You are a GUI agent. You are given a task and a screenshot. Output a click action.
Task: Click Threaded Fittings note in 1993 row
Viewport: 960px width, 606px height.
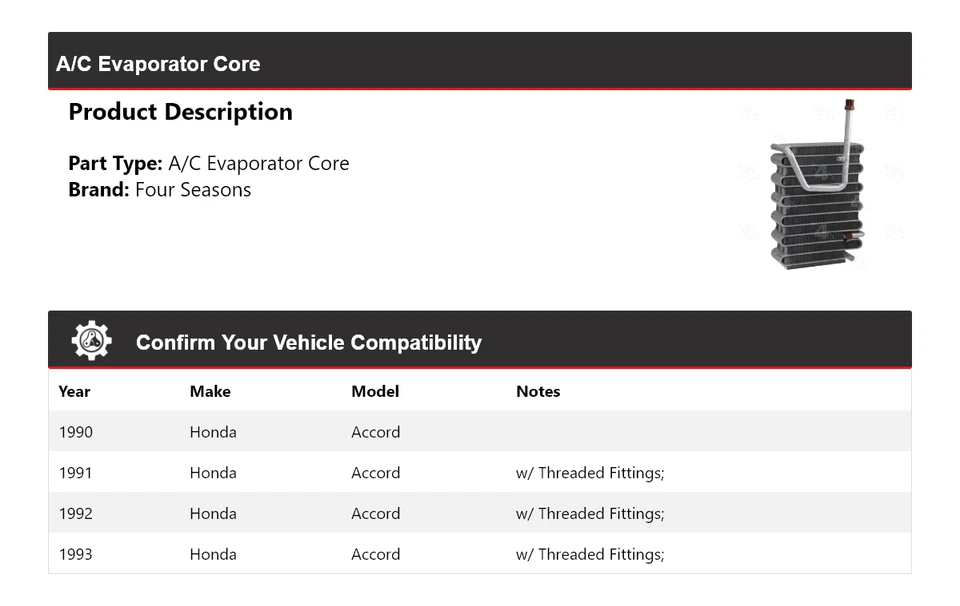(x=590, y=554)
